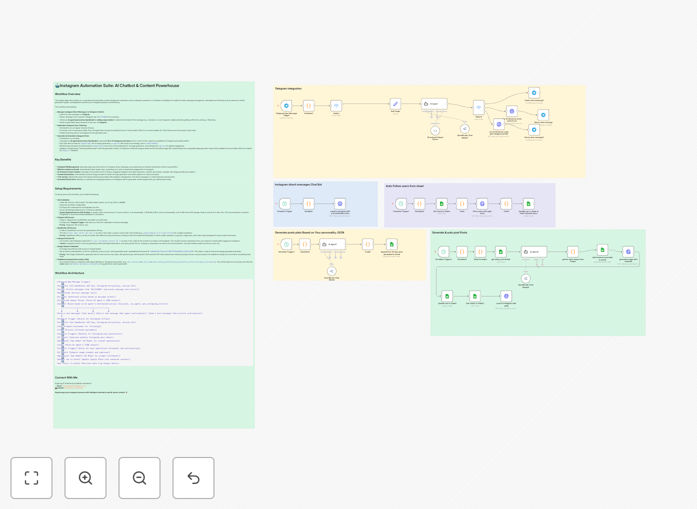The width and height of the screenshot is (697, 509).
Task: Select code node in Instagram direct messages section
Action: point(308,204)
